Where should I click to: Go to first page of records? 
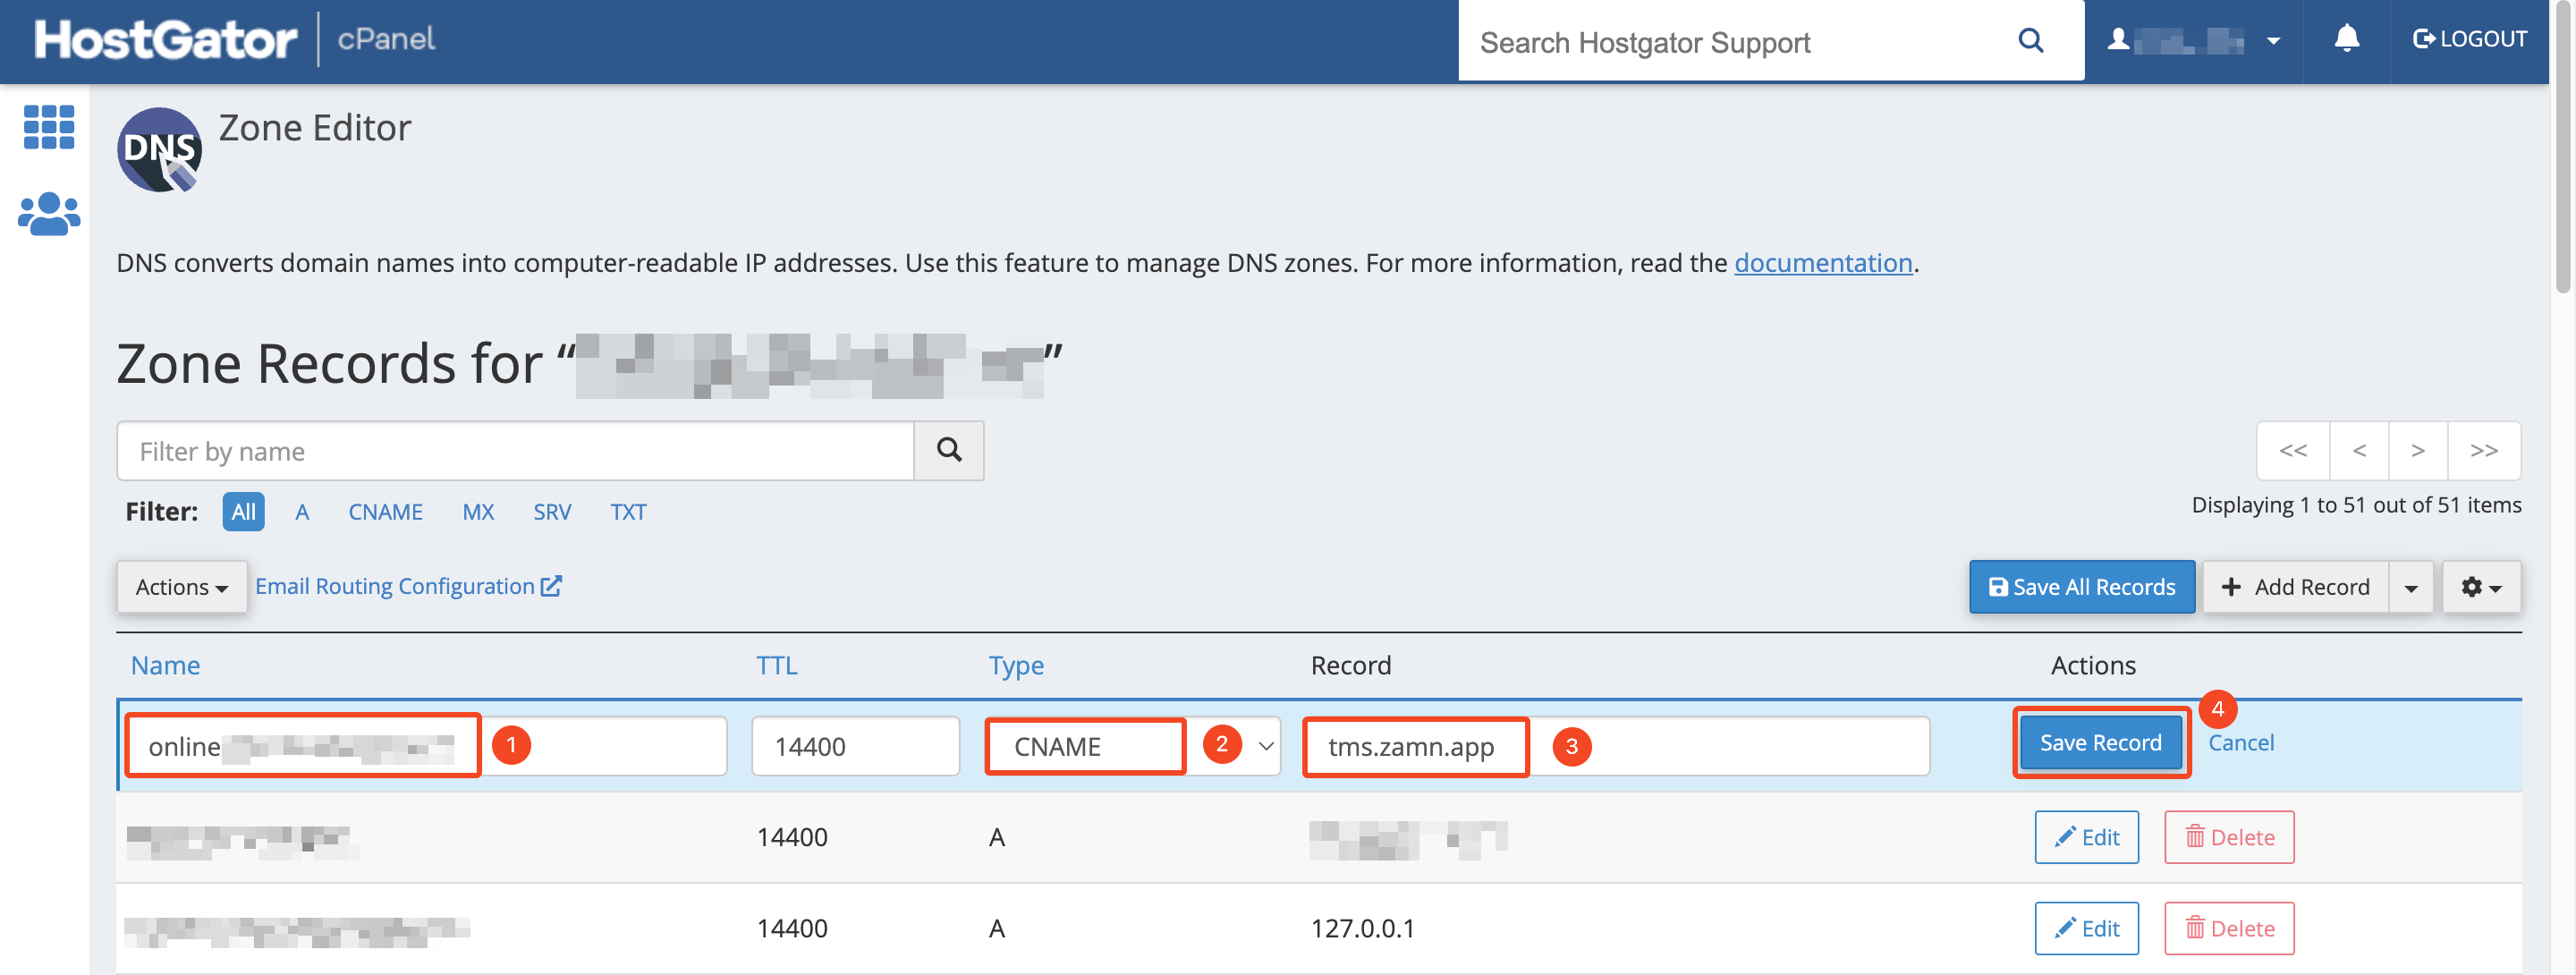click(2293, 451)
